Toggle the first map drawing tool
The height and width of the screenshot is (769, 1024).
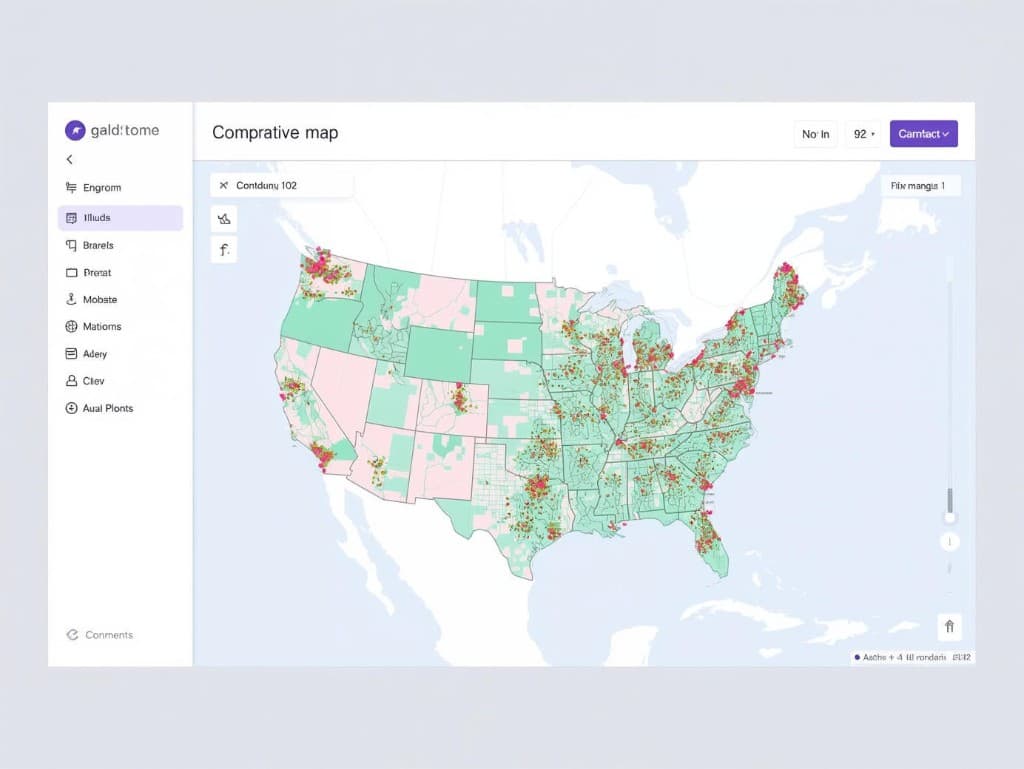223,218
